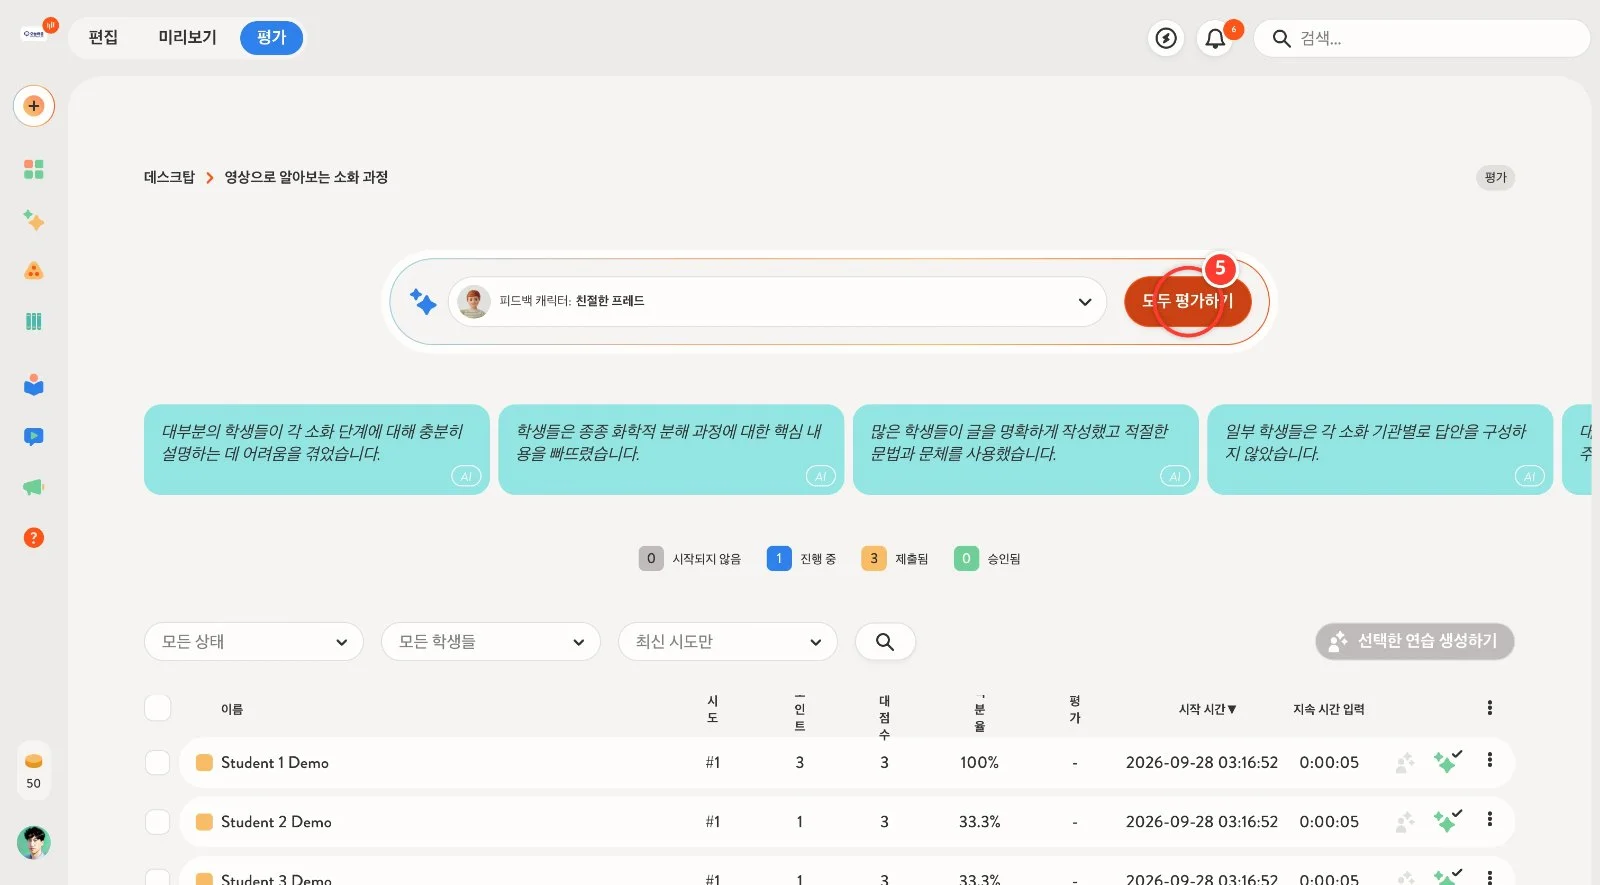Open the video play icon in sidebar
Screen dimensions: 1600x885
(x=34, y=436)
